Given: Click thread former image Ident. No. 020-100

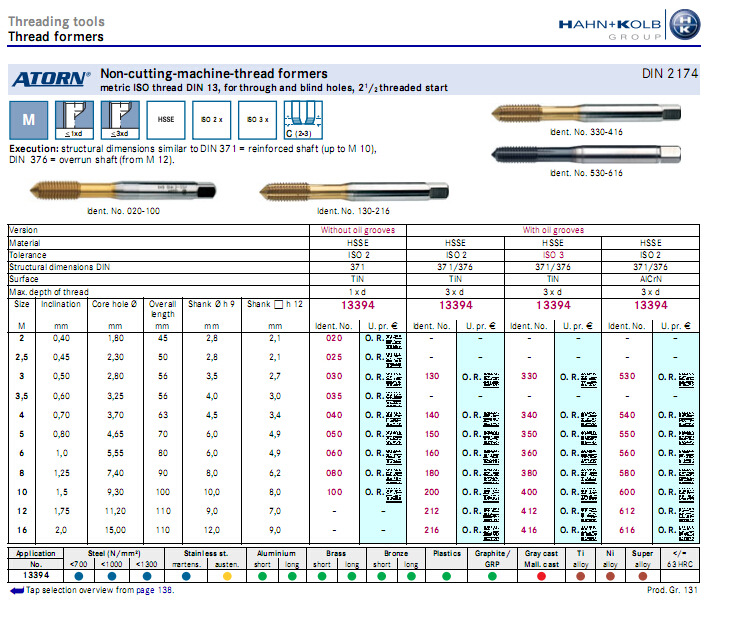Looking at the screenshot, I should tap(123, 190).
